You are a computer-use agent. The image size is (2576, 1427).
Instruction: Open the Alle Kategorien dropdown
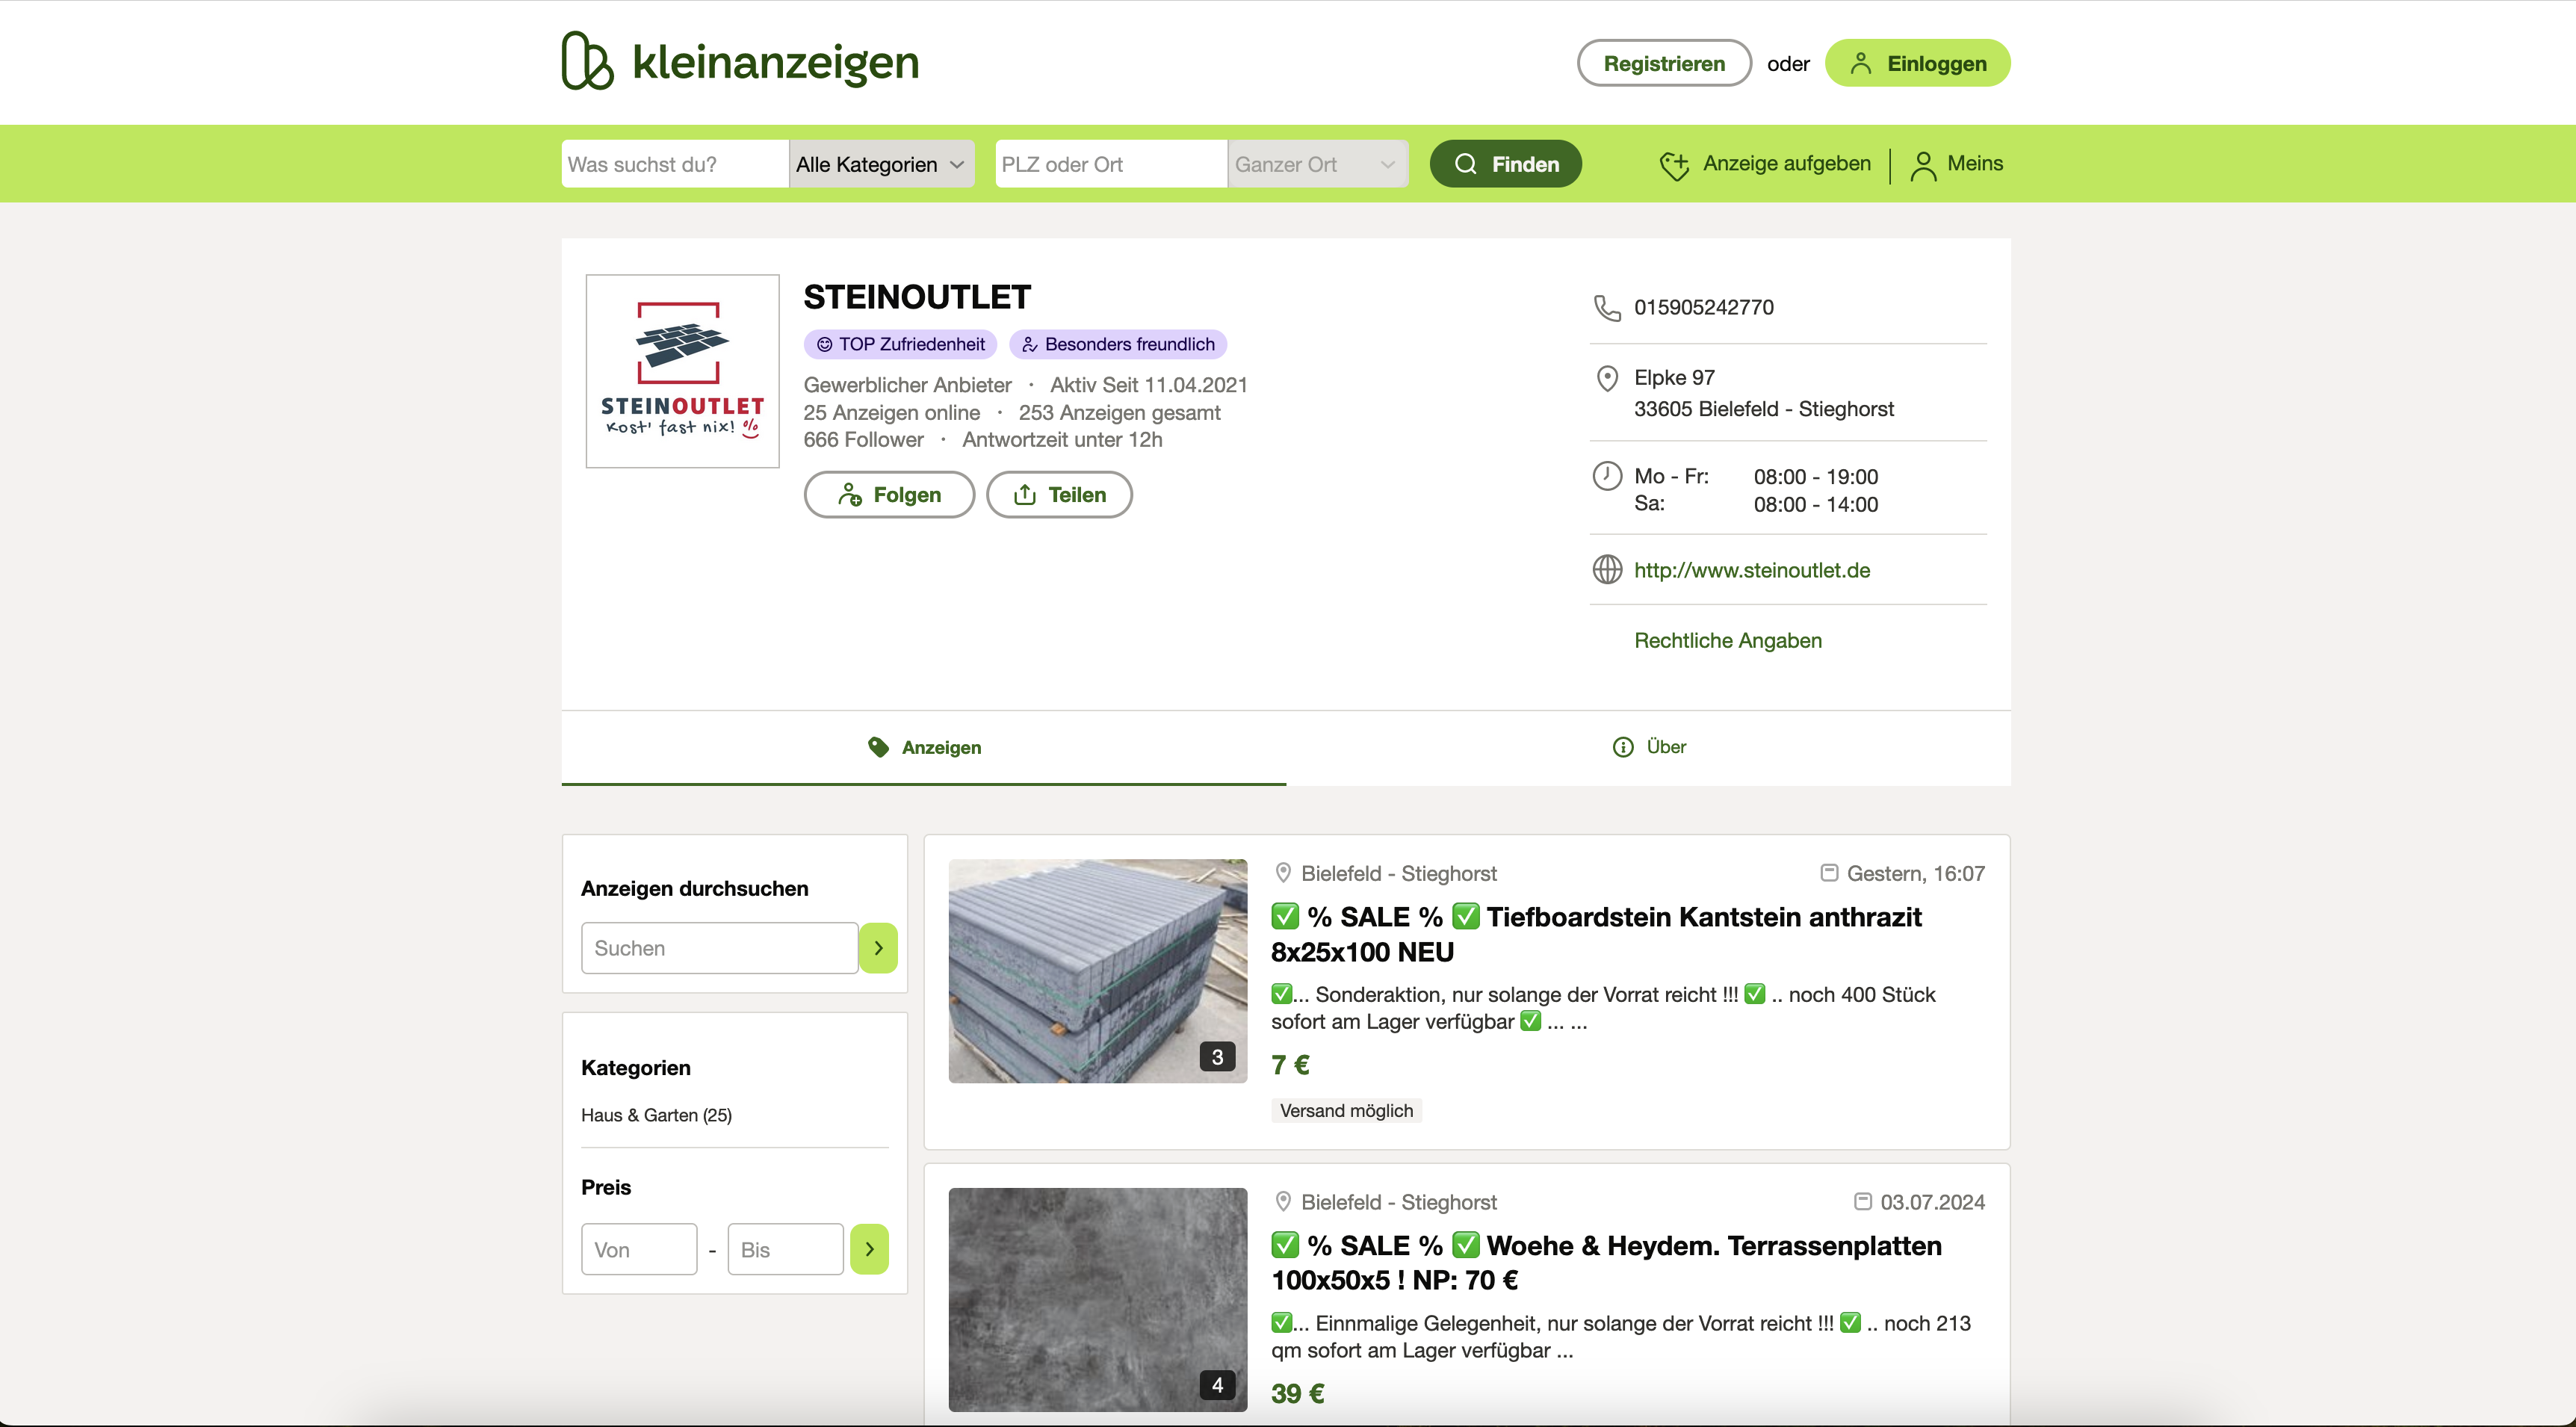point(880,163)
